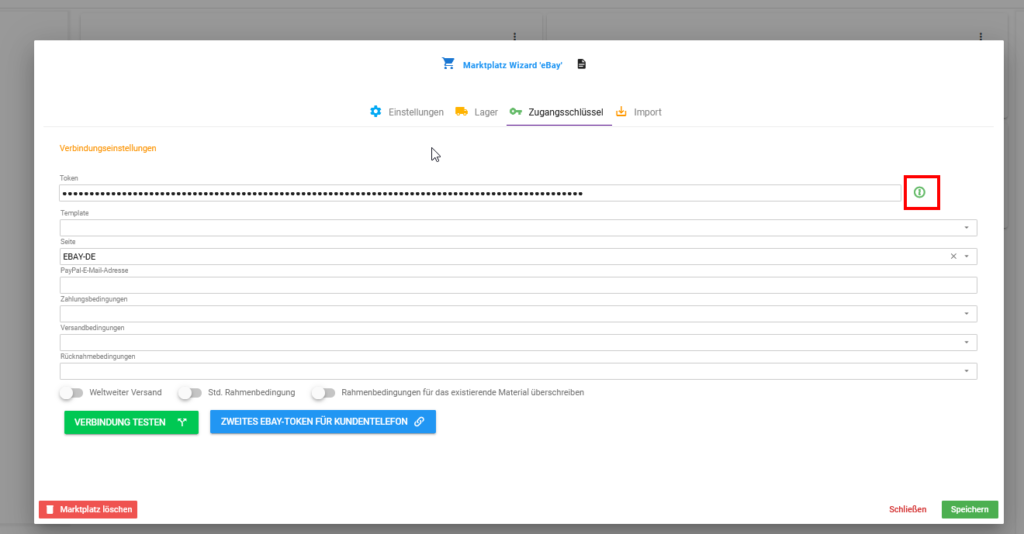The width and height of the screenshot is (1024, 534).
Task: Click the trash icon on Marktplatz löschen
Action: (x=50, y=509)
